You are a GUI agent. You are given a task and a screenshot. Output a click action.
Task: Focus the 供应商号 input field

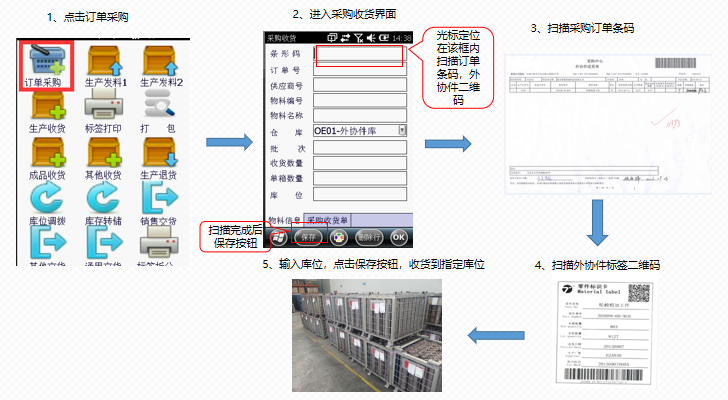[x=360, y=85]
